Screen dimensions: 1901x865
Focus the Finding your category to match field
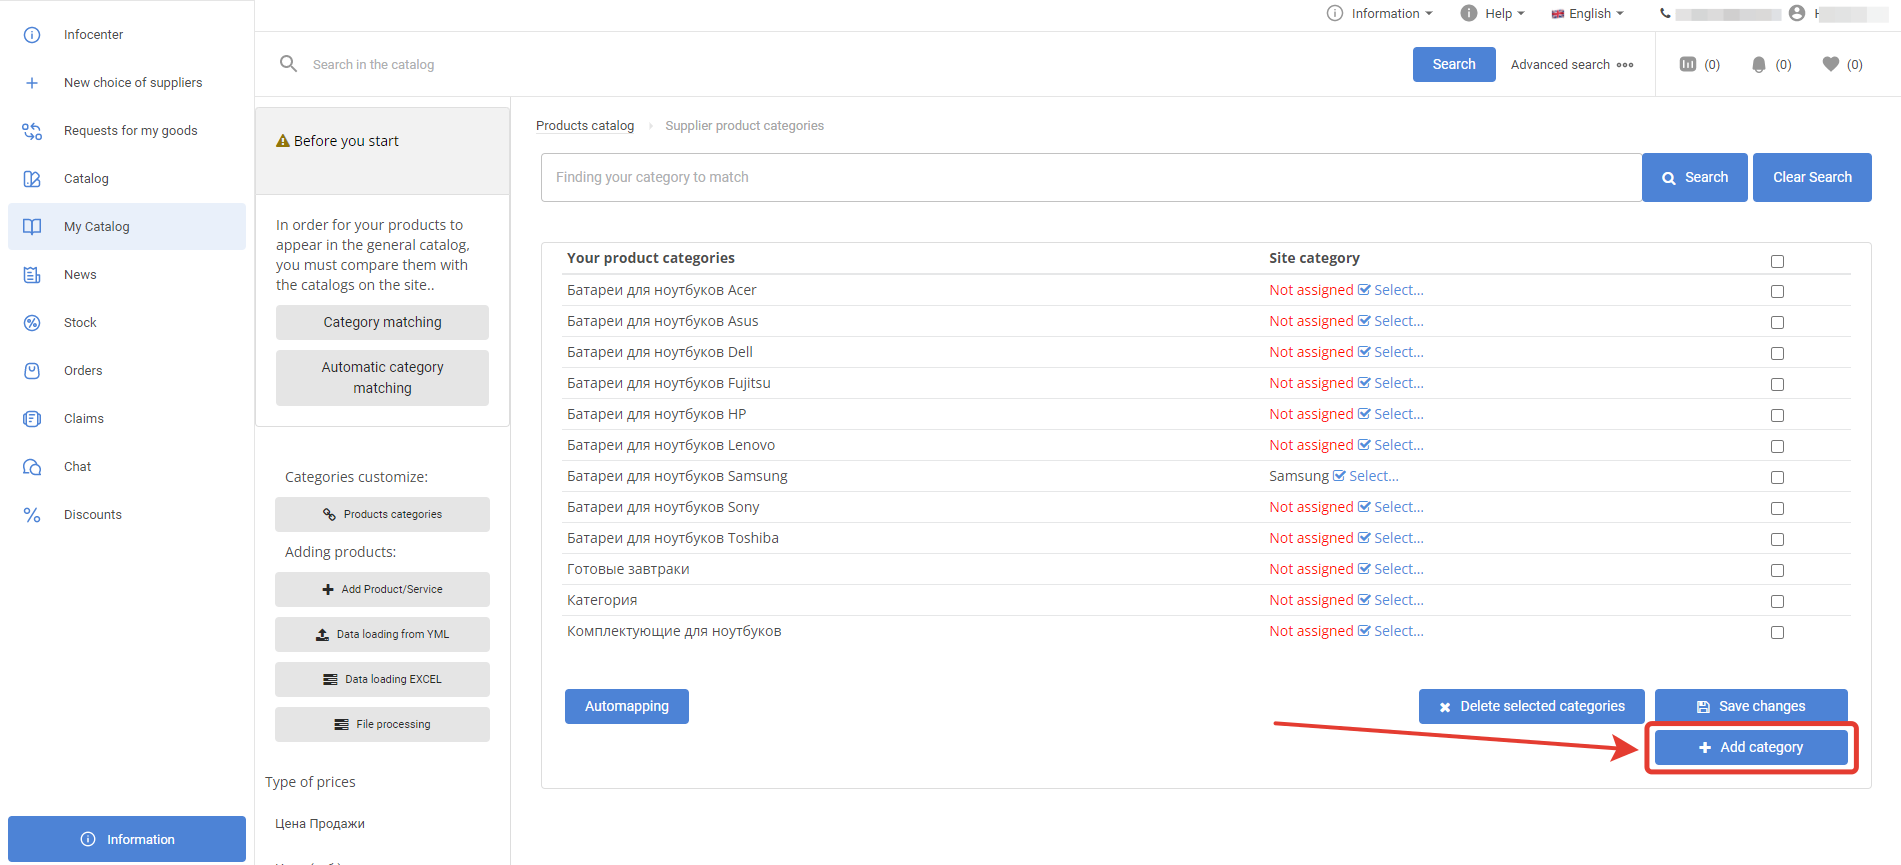(x=1090, y=178)
